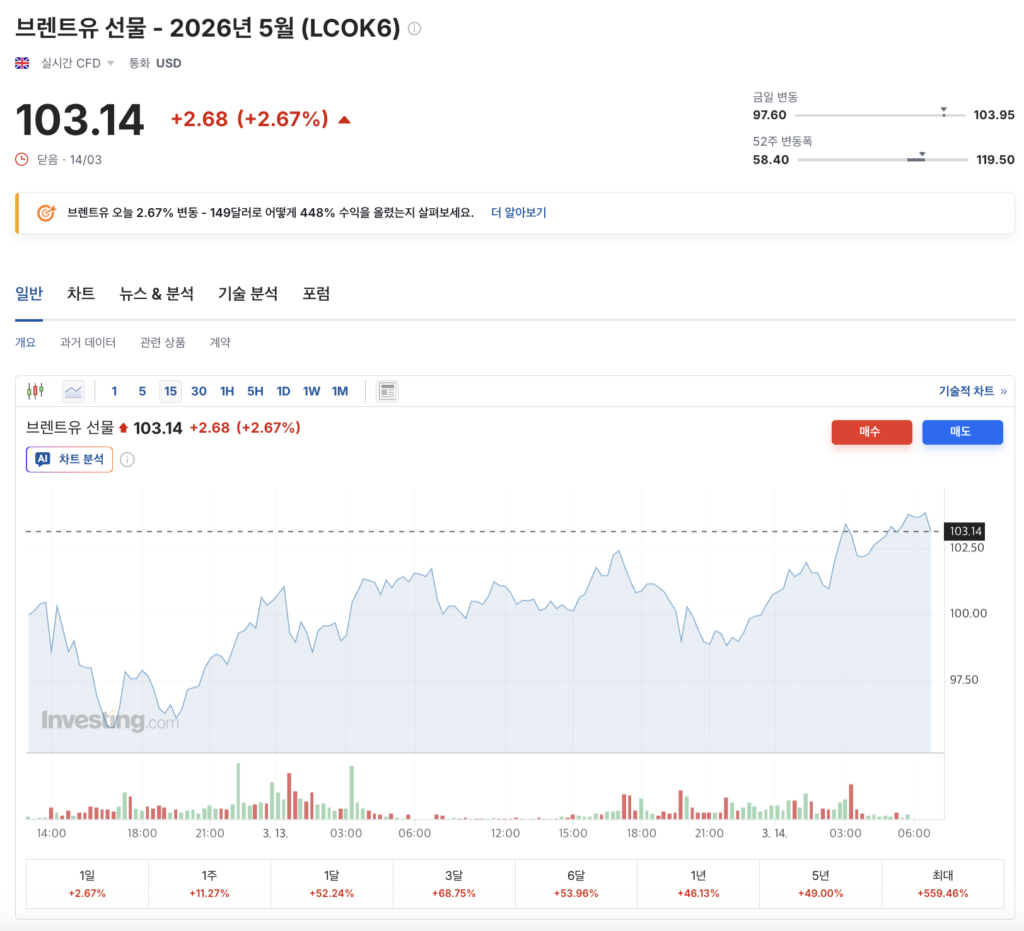Screen dimensions: 1024x931
Task: Switch to candlestick chart type icon
Action: [x=35, y=391]
